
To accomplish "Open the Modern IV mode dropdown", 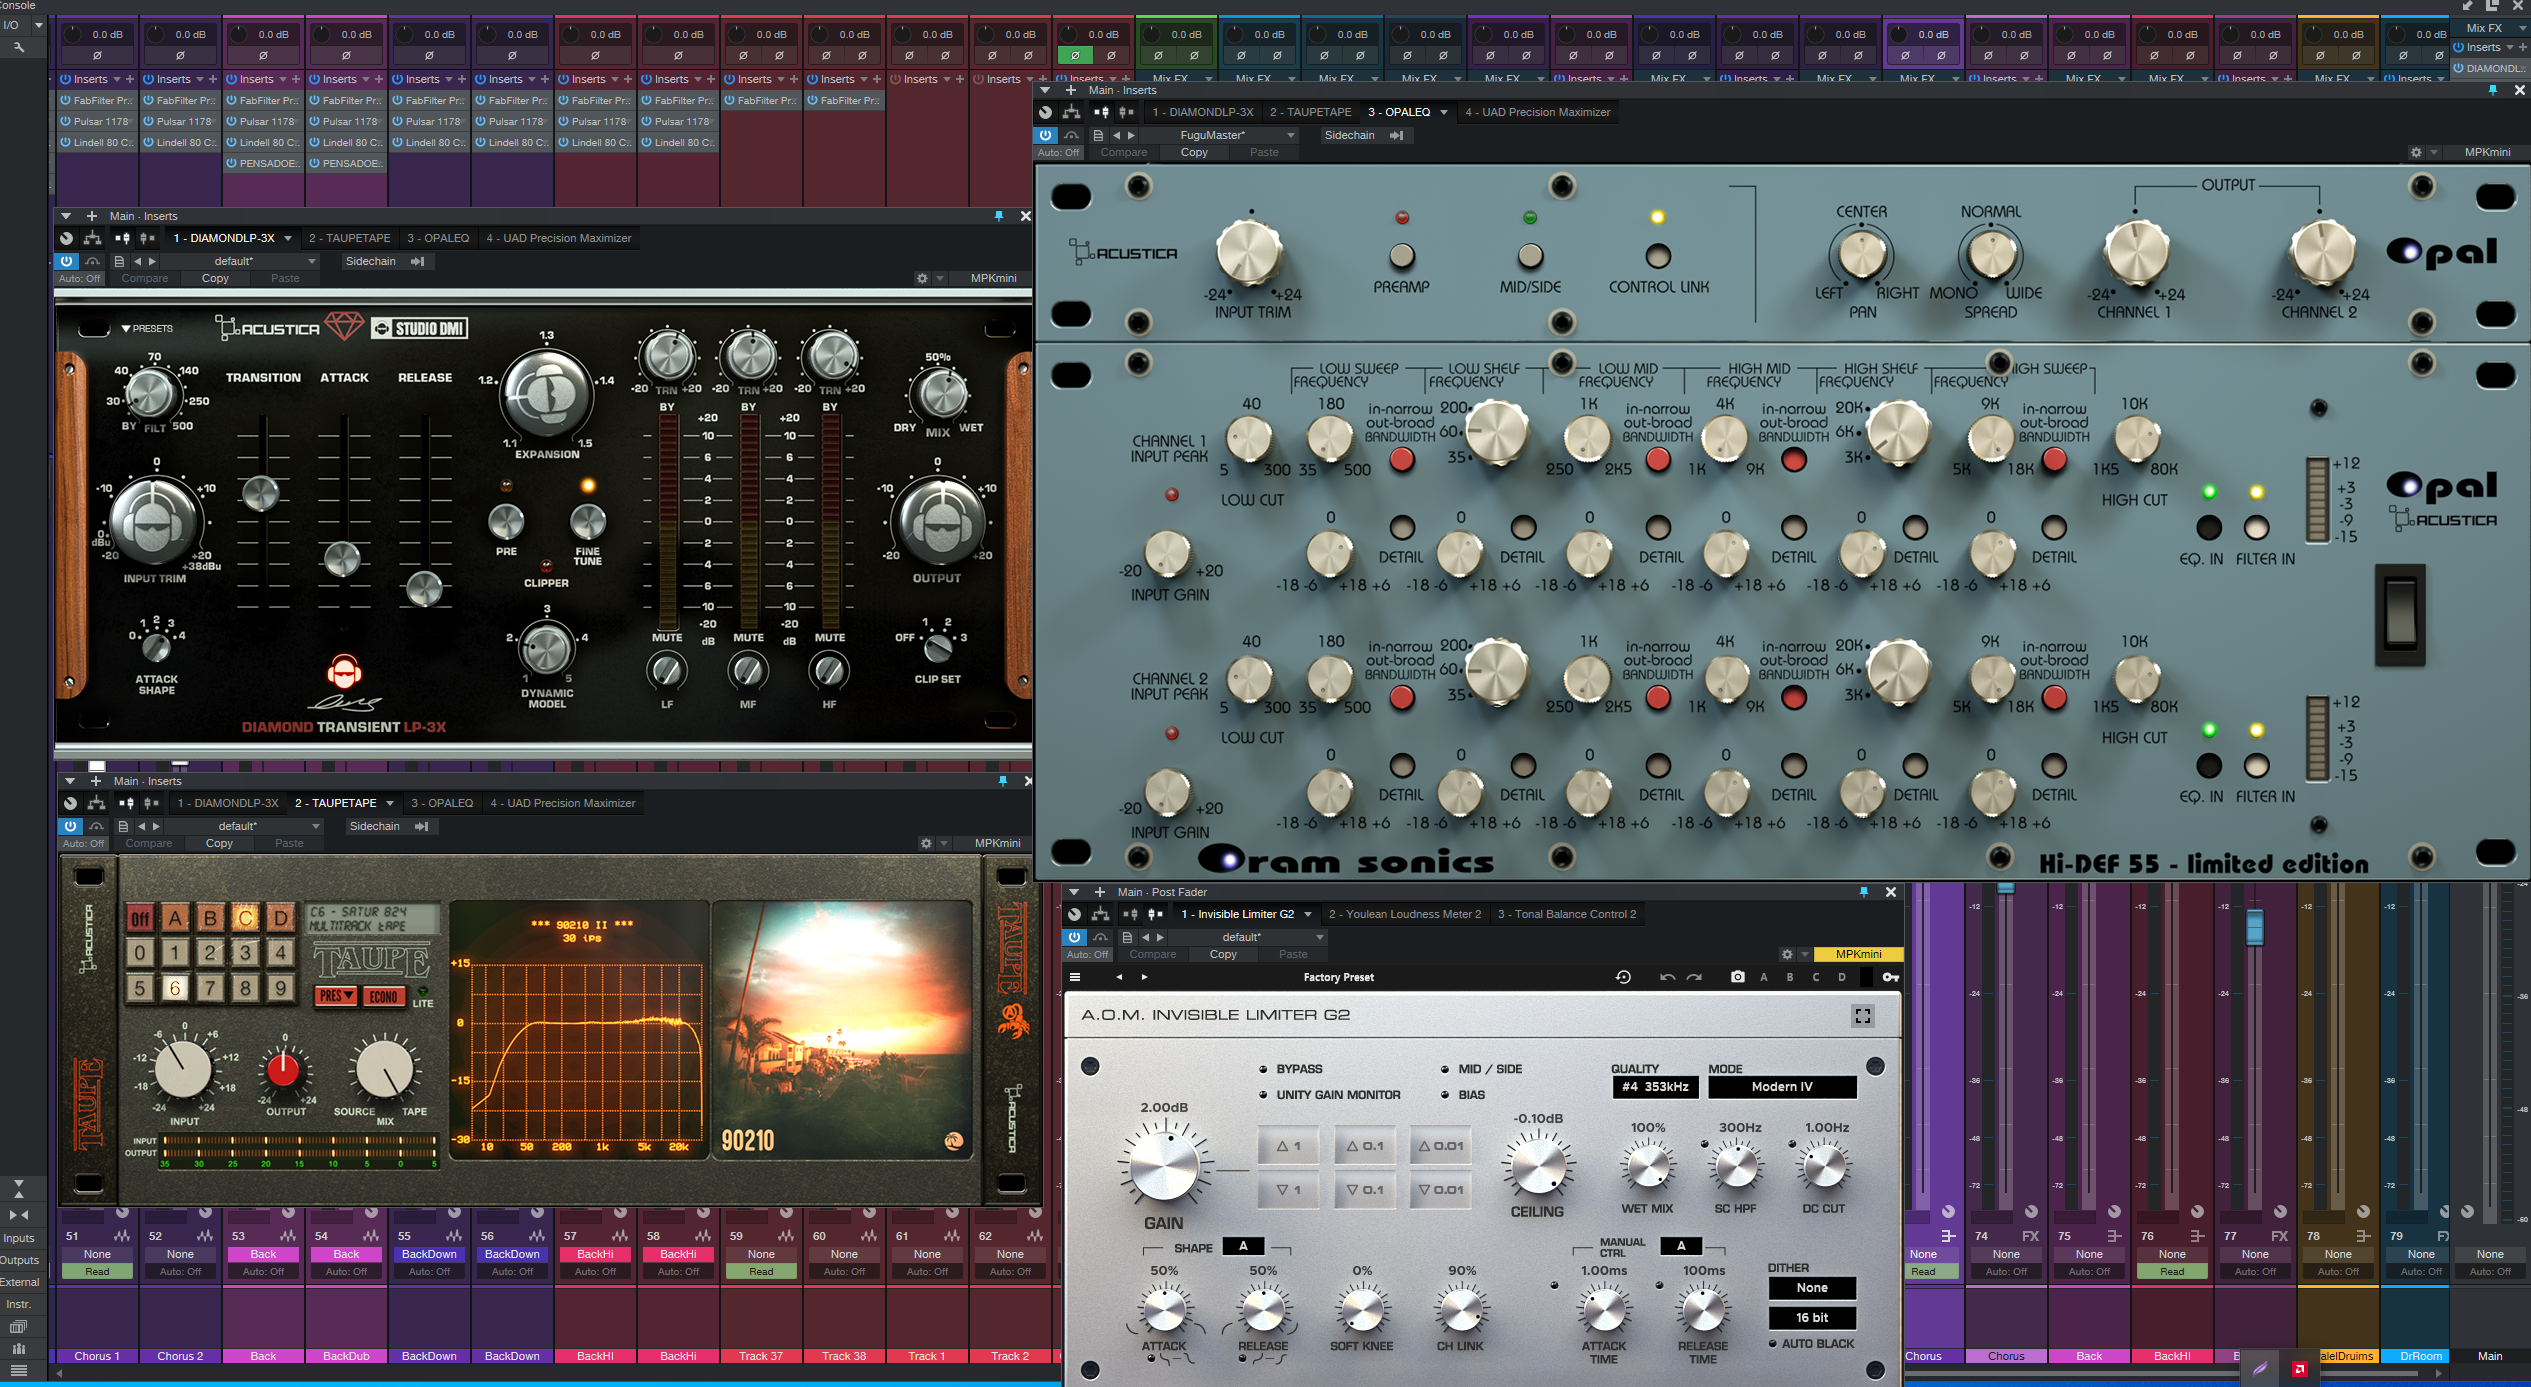I will tap(1781, 1087).
